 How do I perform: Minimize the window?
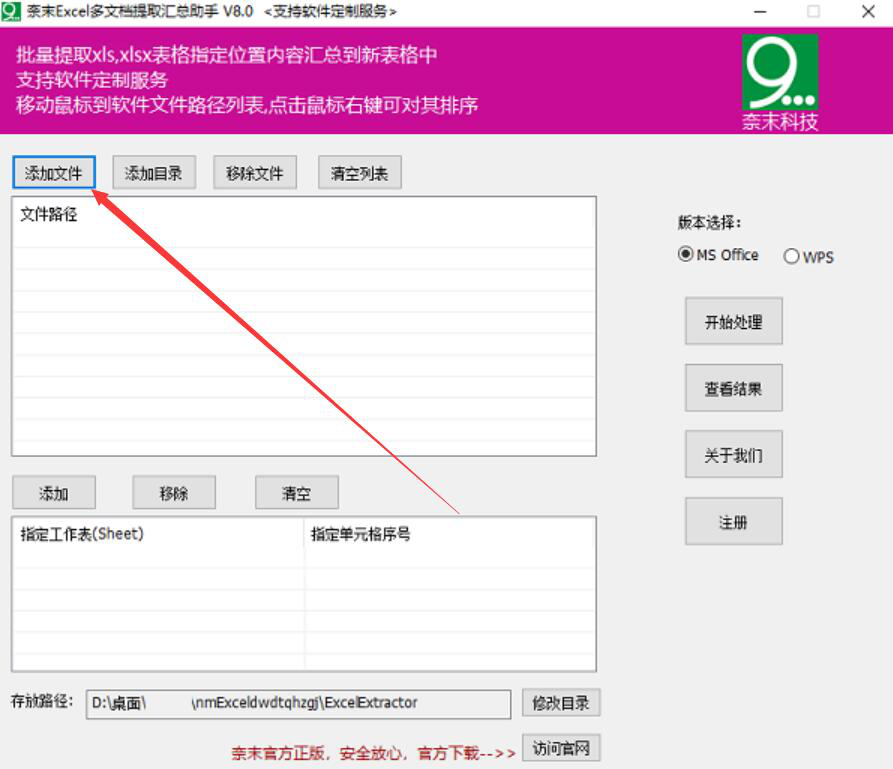pyautogui.click(x=760, y=11)
